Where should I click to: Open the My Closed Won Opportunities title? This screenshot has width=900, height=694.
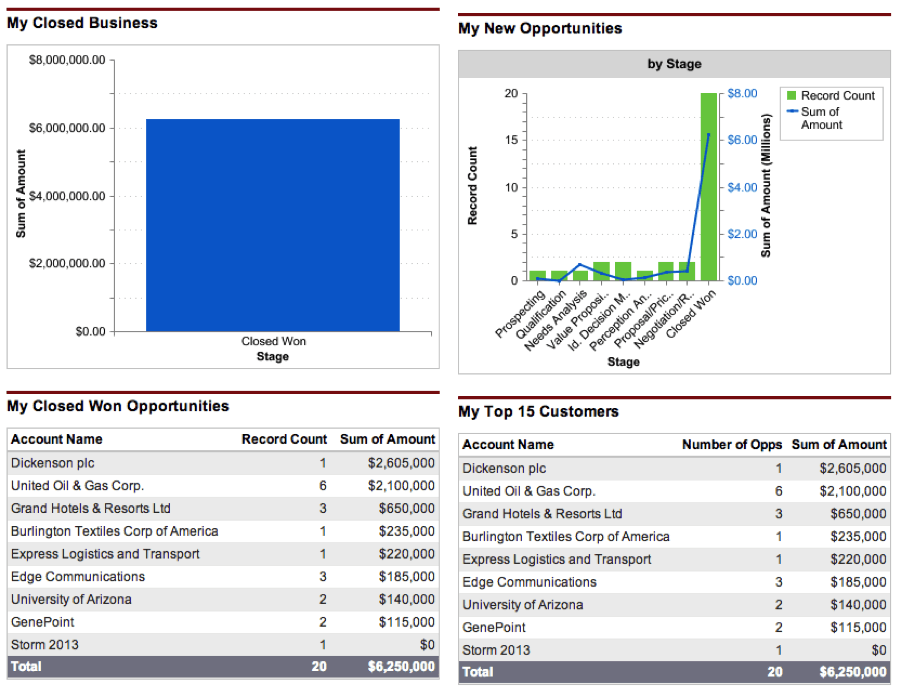pos(118,406)
